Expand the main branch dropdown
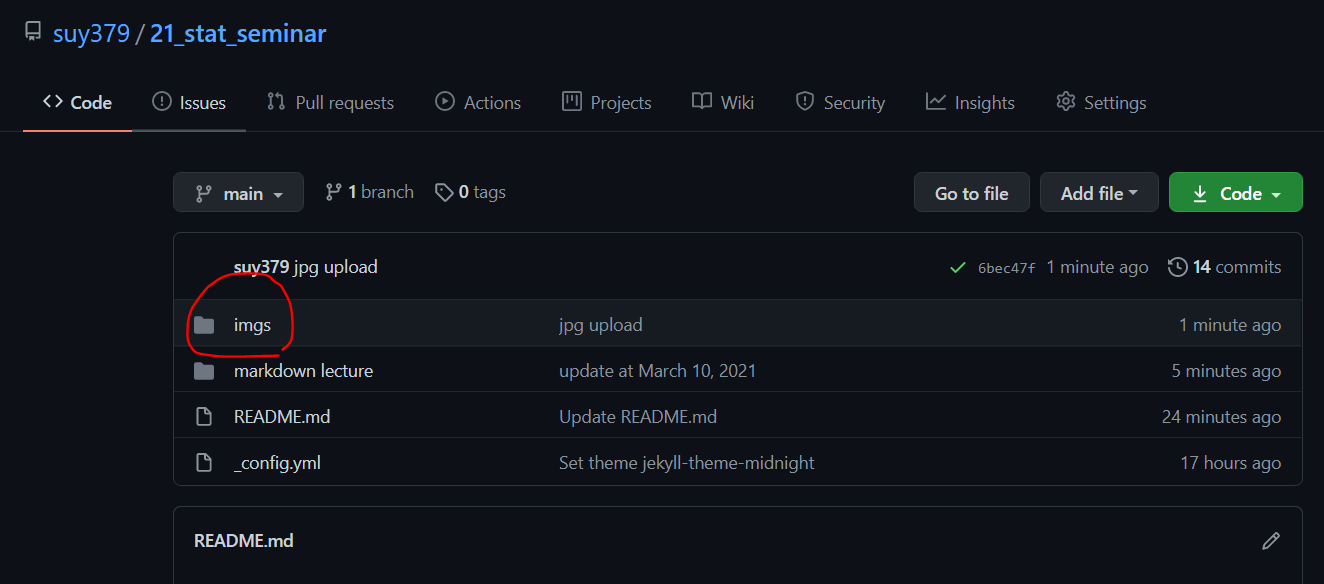 [238, 193]
